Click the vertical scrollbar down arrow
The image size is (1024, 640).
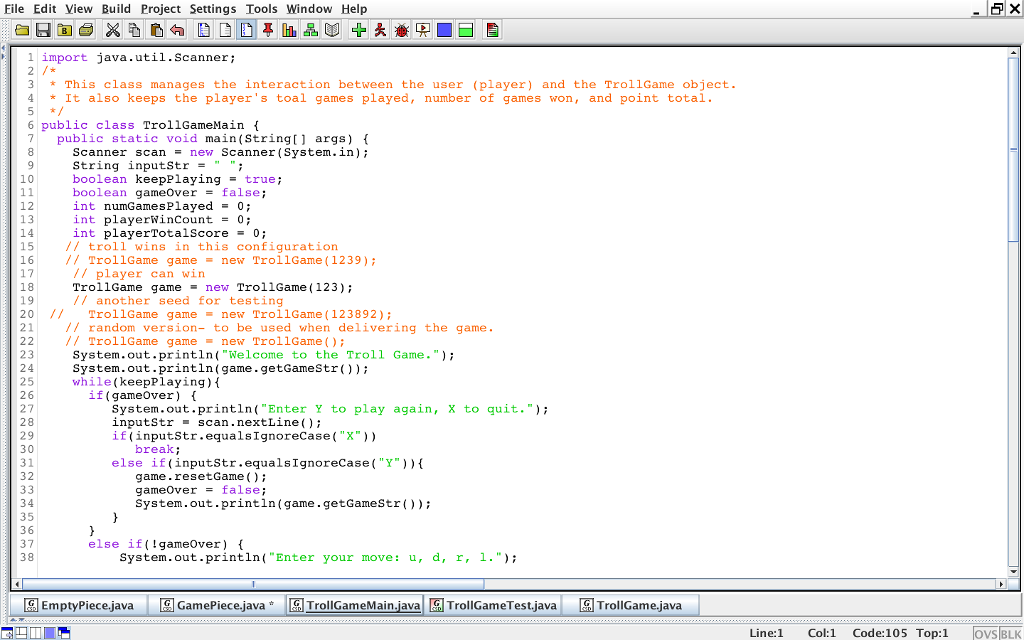coord(1013,570)
